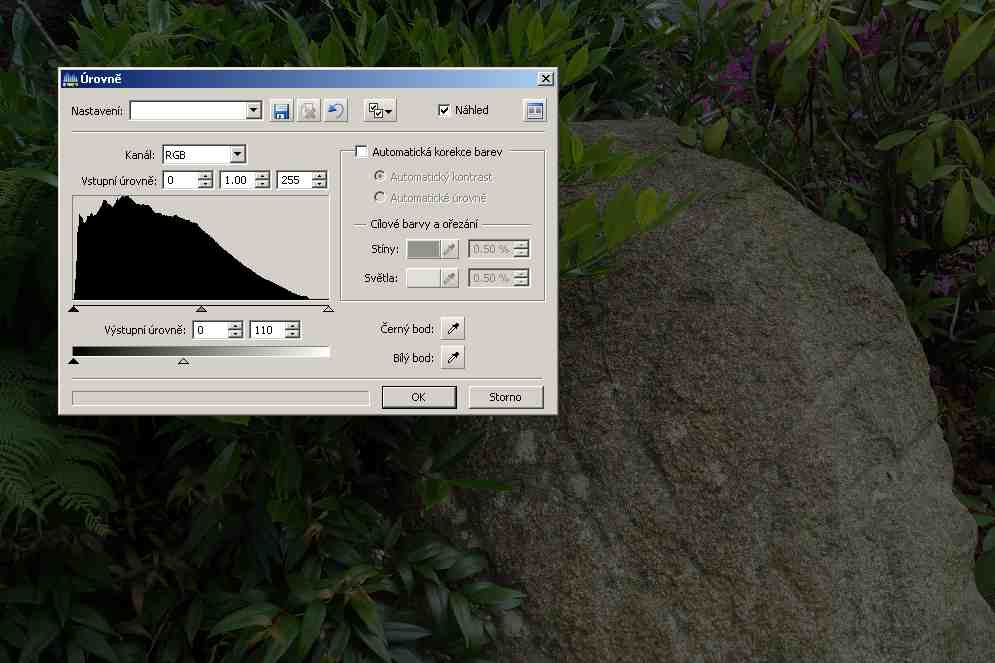Click the Výstupní úrovně 110 input field
Viewport: 995px width, 663px height.
pos(266,330)
